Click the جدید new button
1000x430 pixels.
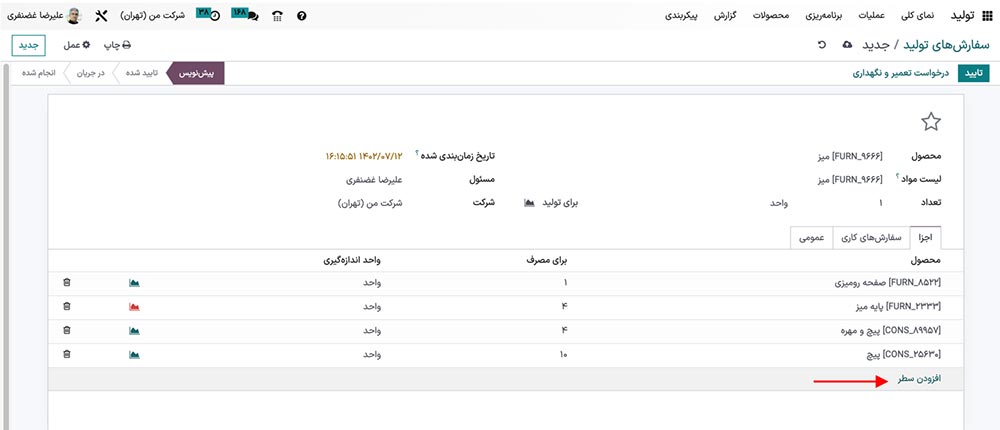click(29, 45)
